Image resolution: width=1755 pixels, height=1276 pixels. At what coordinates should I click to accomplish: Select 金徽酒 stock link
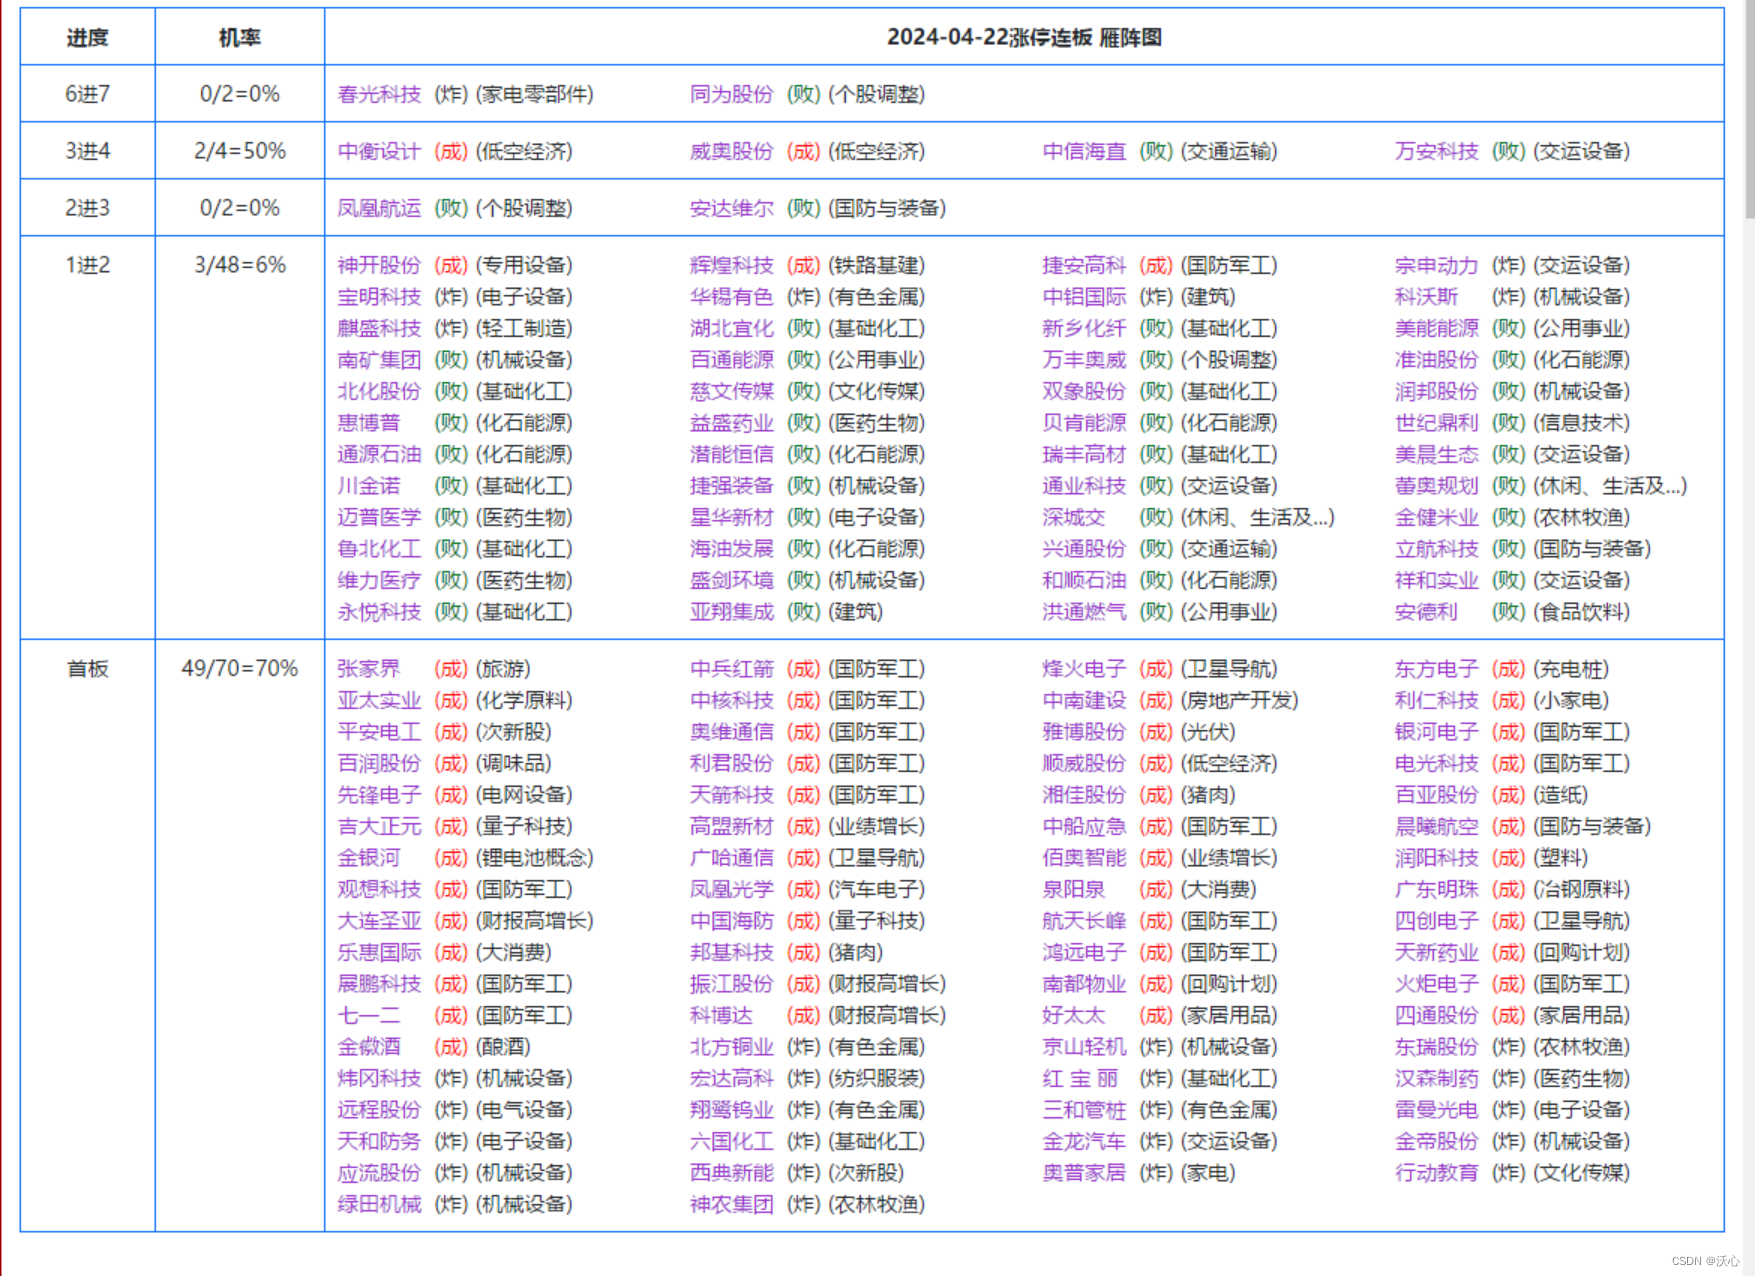point(369,1047)
